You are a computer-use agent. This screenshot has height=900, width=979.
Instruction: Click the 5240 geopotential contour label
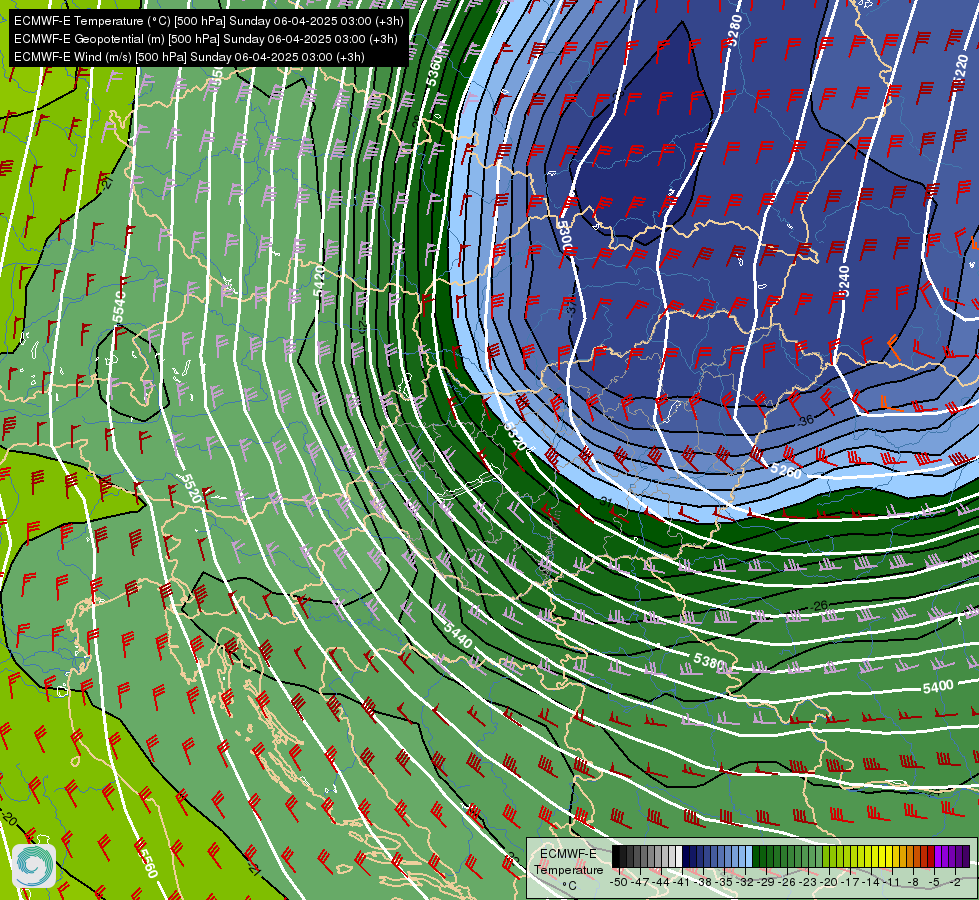(844, 281)
